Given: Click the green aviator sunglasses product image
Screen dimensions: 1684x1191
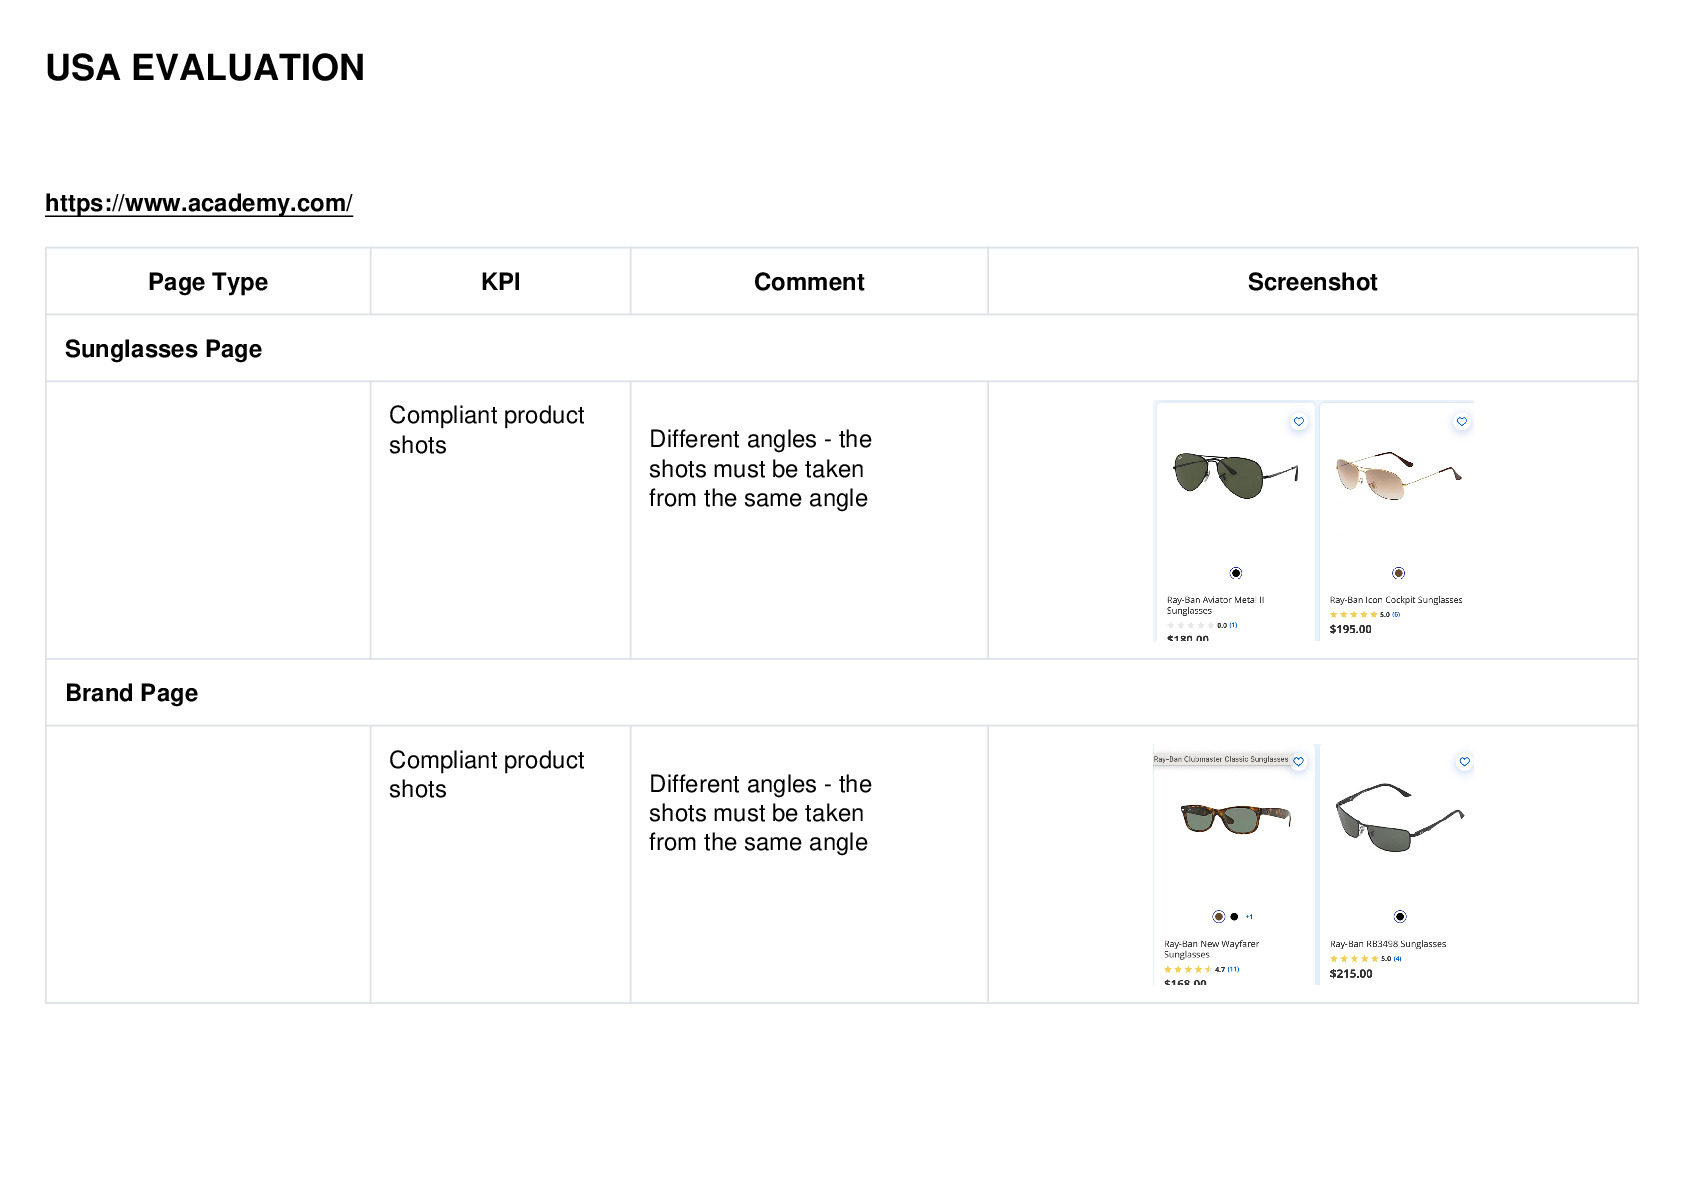Looking at the screenshot, I should [1236, 476].
